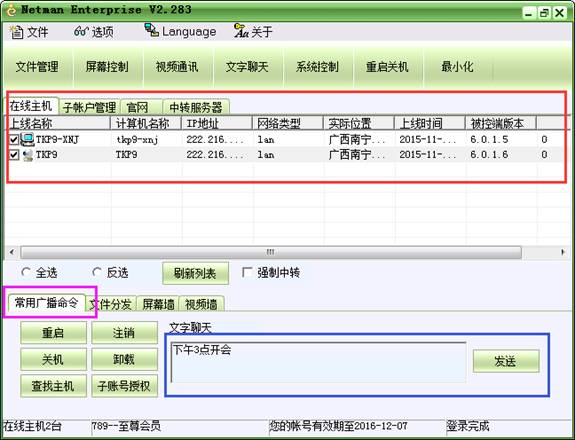This screenshot has height=440, width=575.
Task: Click the Language network icon
Action: (x=151, y=30)
